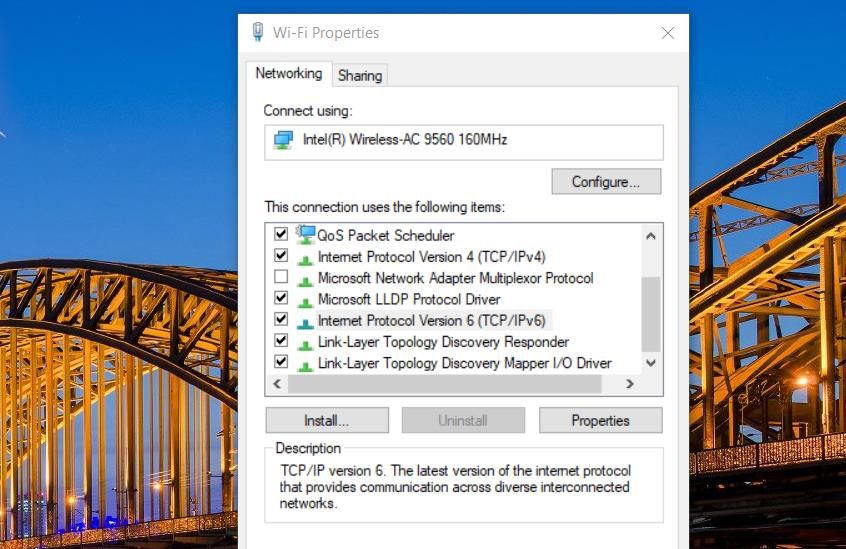Click the QoS Packet Scheduler icon
846x549 pixels.
(x=306, y=235)
